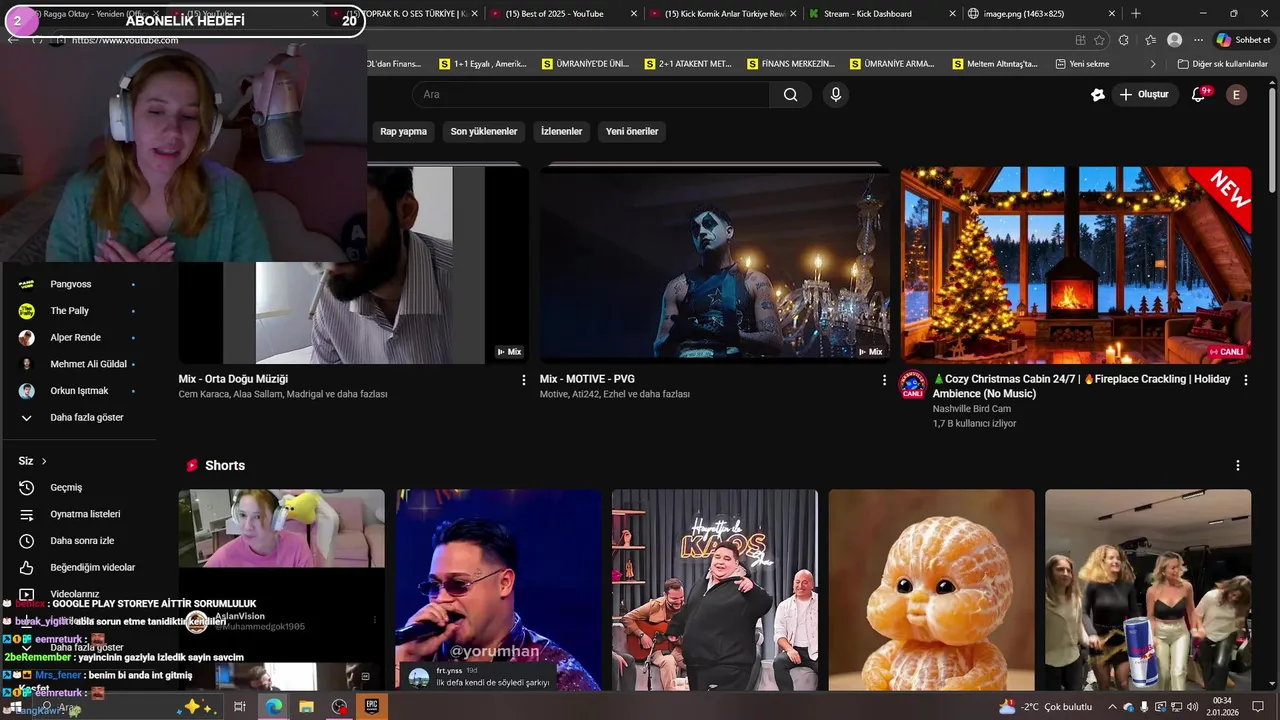
Task: Close the Stream - Kick Dashboard tab
Action: pyautogui.click(x=952, y=14)
